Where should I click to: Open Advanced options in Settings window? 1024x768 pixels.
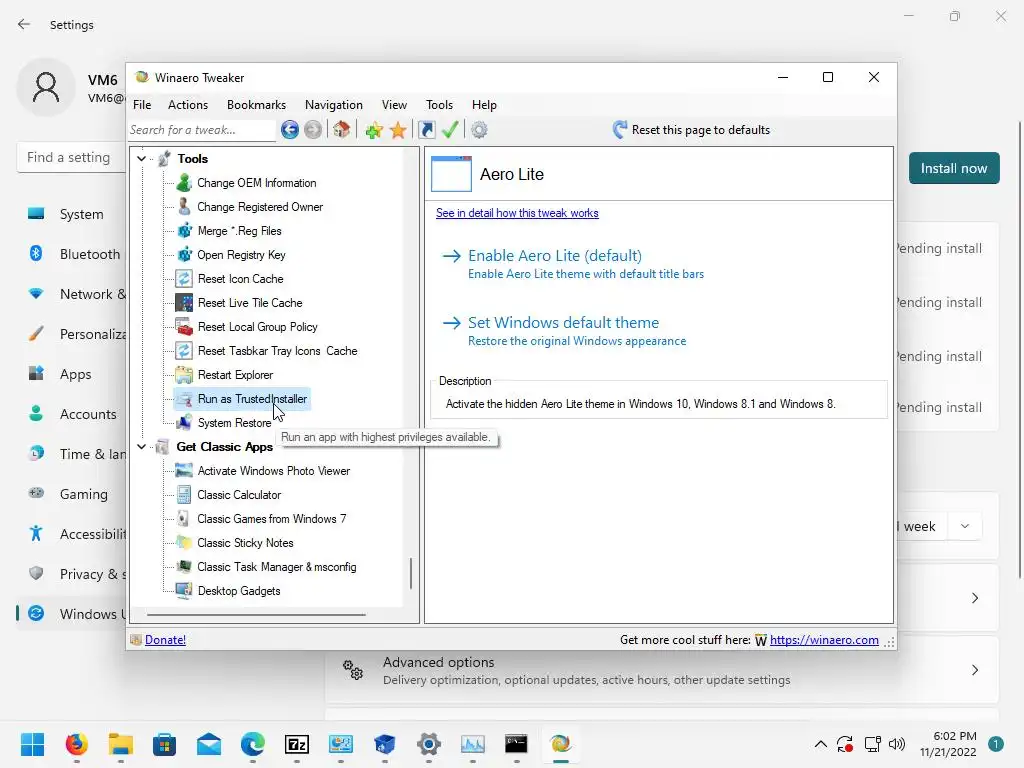coord(662,671)
